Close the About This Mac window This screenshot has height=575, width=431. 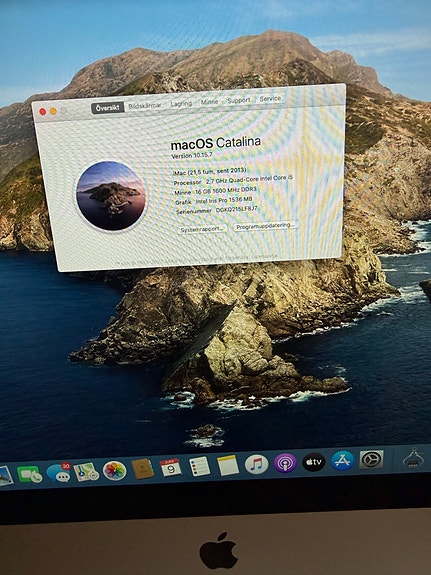point(43,112)
